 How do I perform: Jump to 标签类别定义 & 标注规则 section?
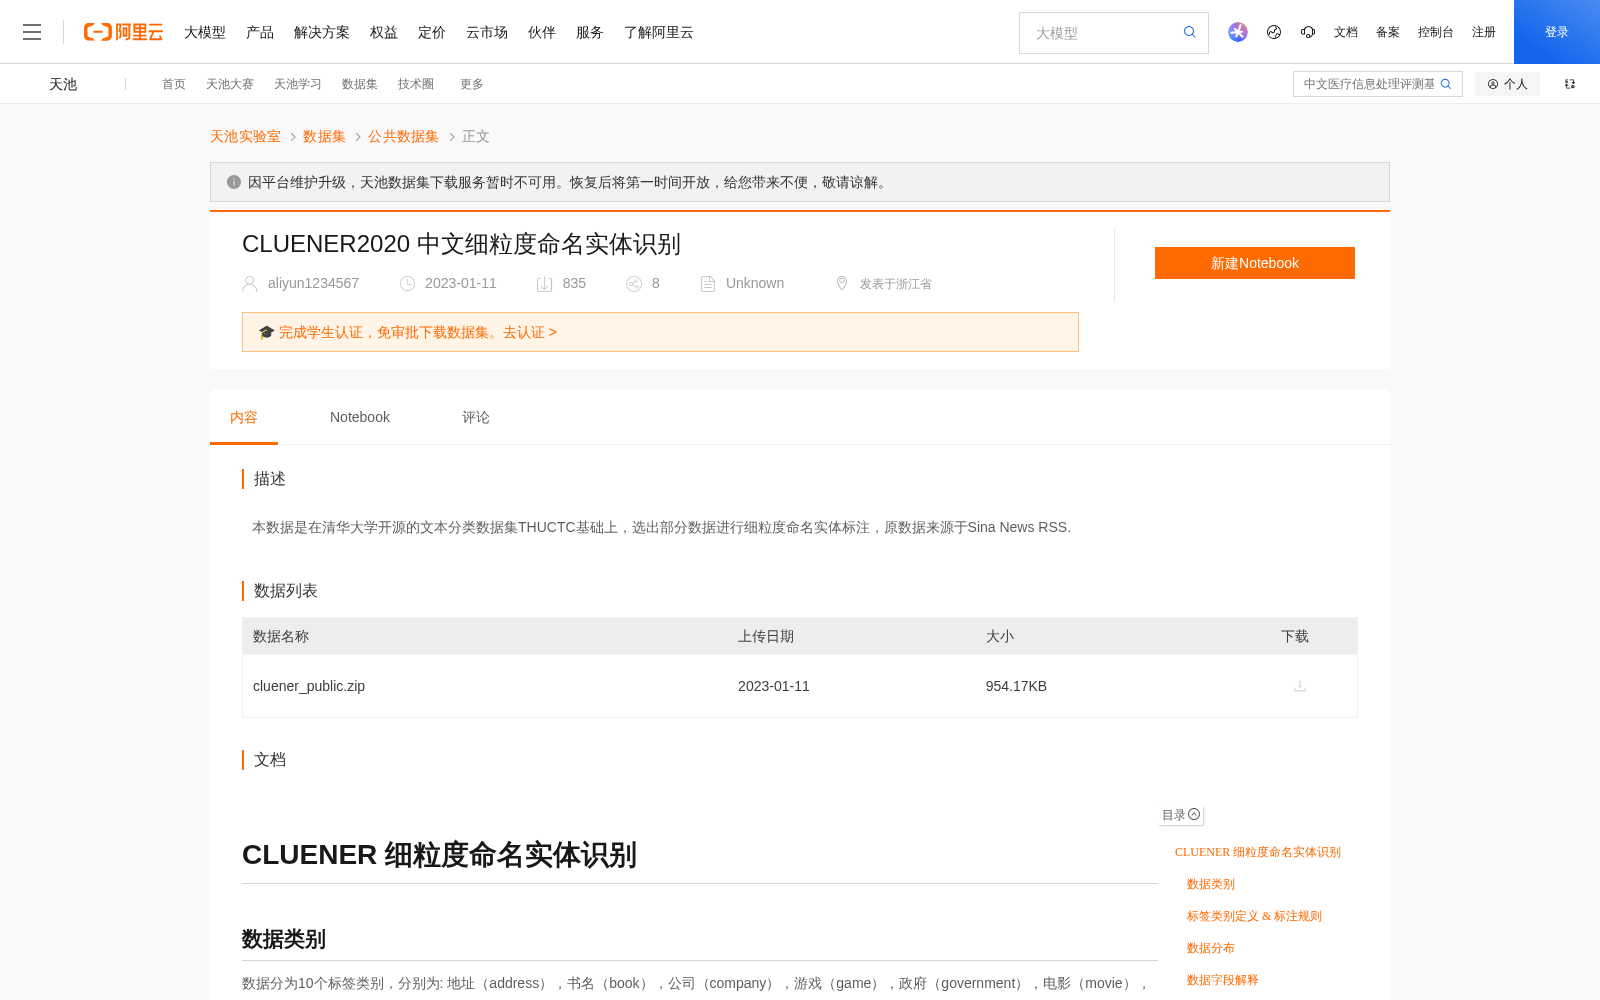click(1254, 916)
